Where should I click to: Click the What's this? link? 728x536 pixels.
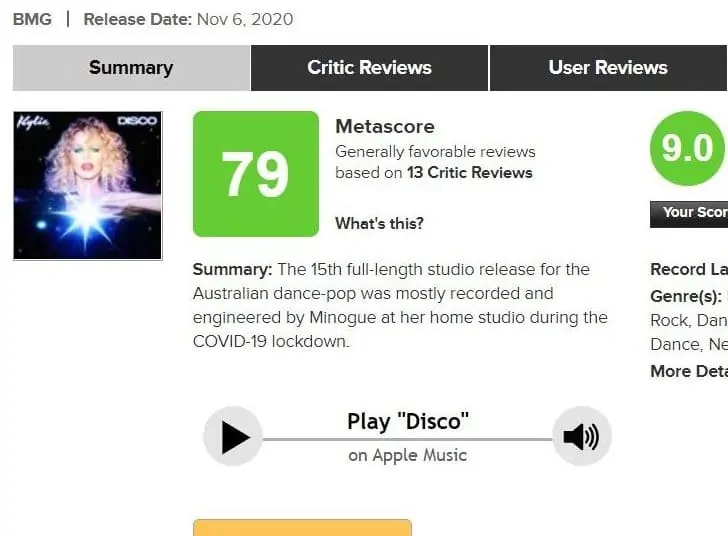(x=379, y=223)
